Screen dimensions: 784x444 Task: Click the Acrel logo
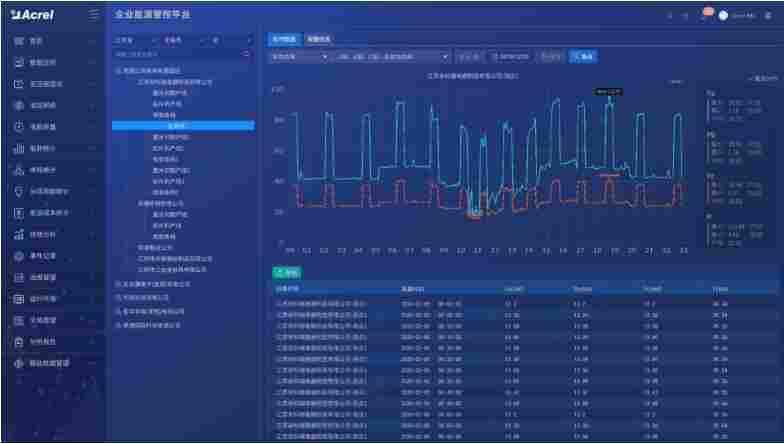click(x=34, y=15)
